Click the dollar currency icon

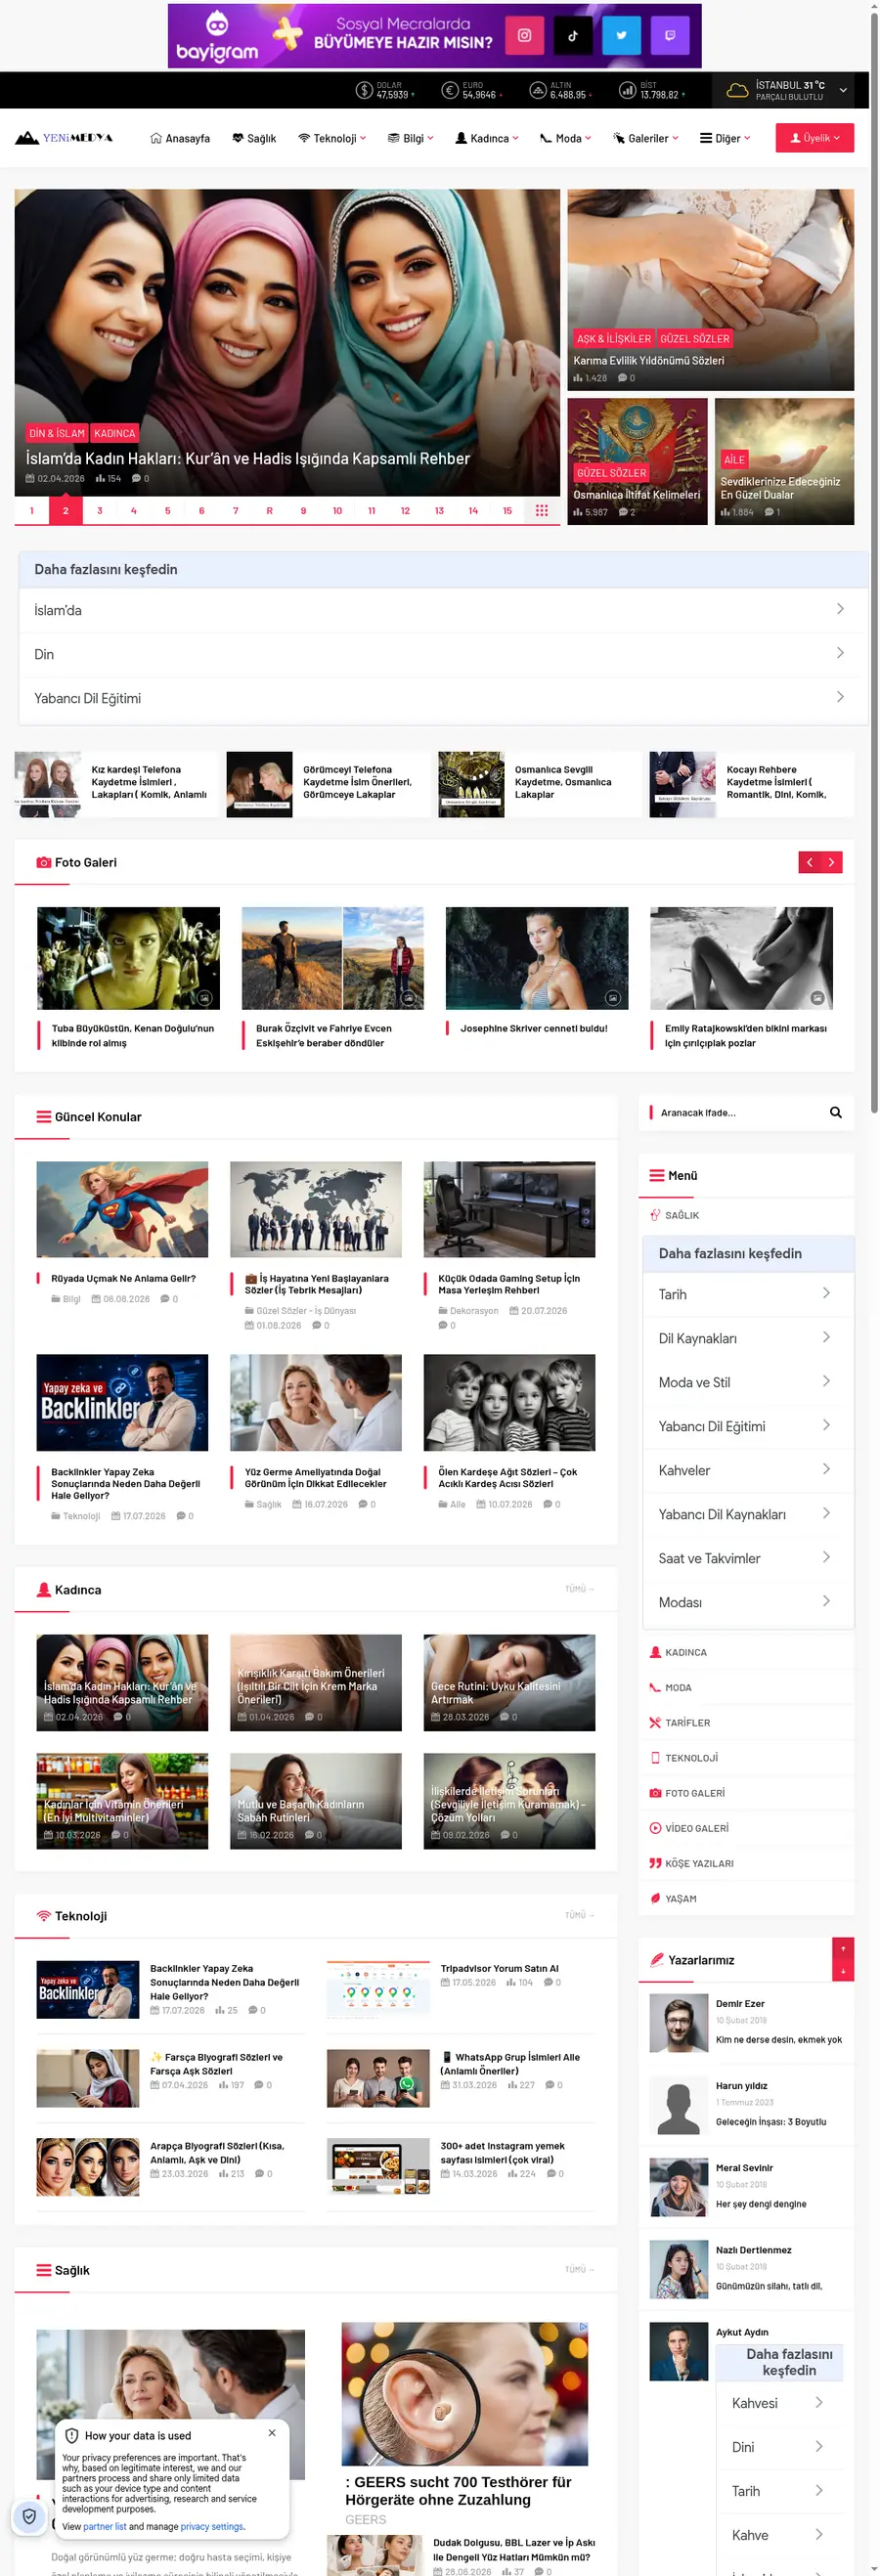[x=364, y=90]
